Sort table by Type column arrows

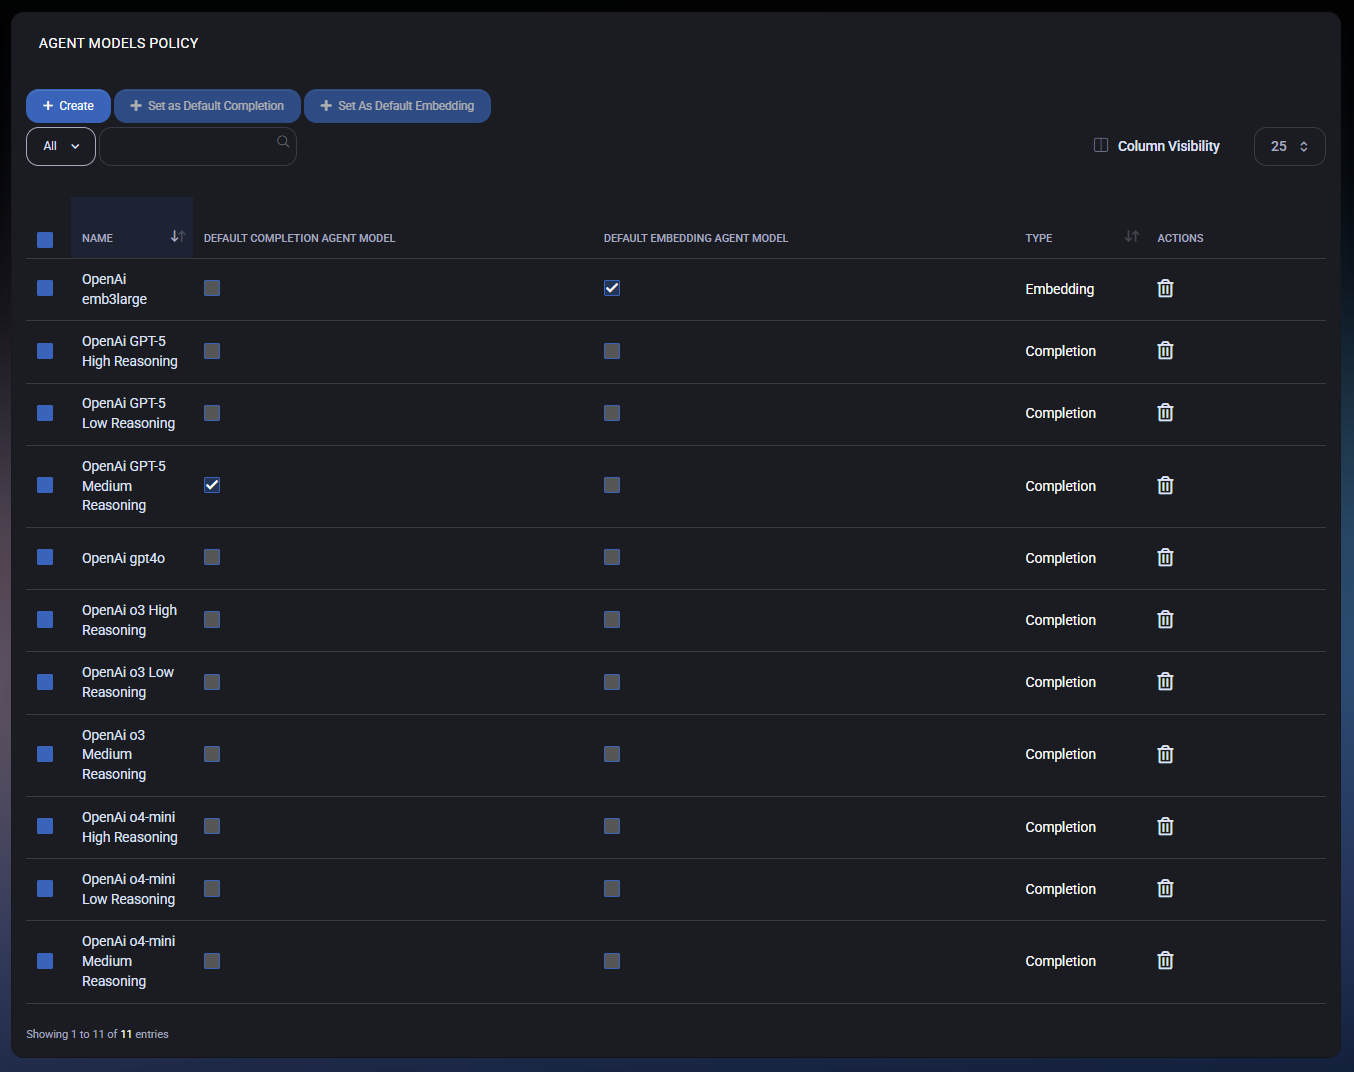click(x=1131, y=237)
